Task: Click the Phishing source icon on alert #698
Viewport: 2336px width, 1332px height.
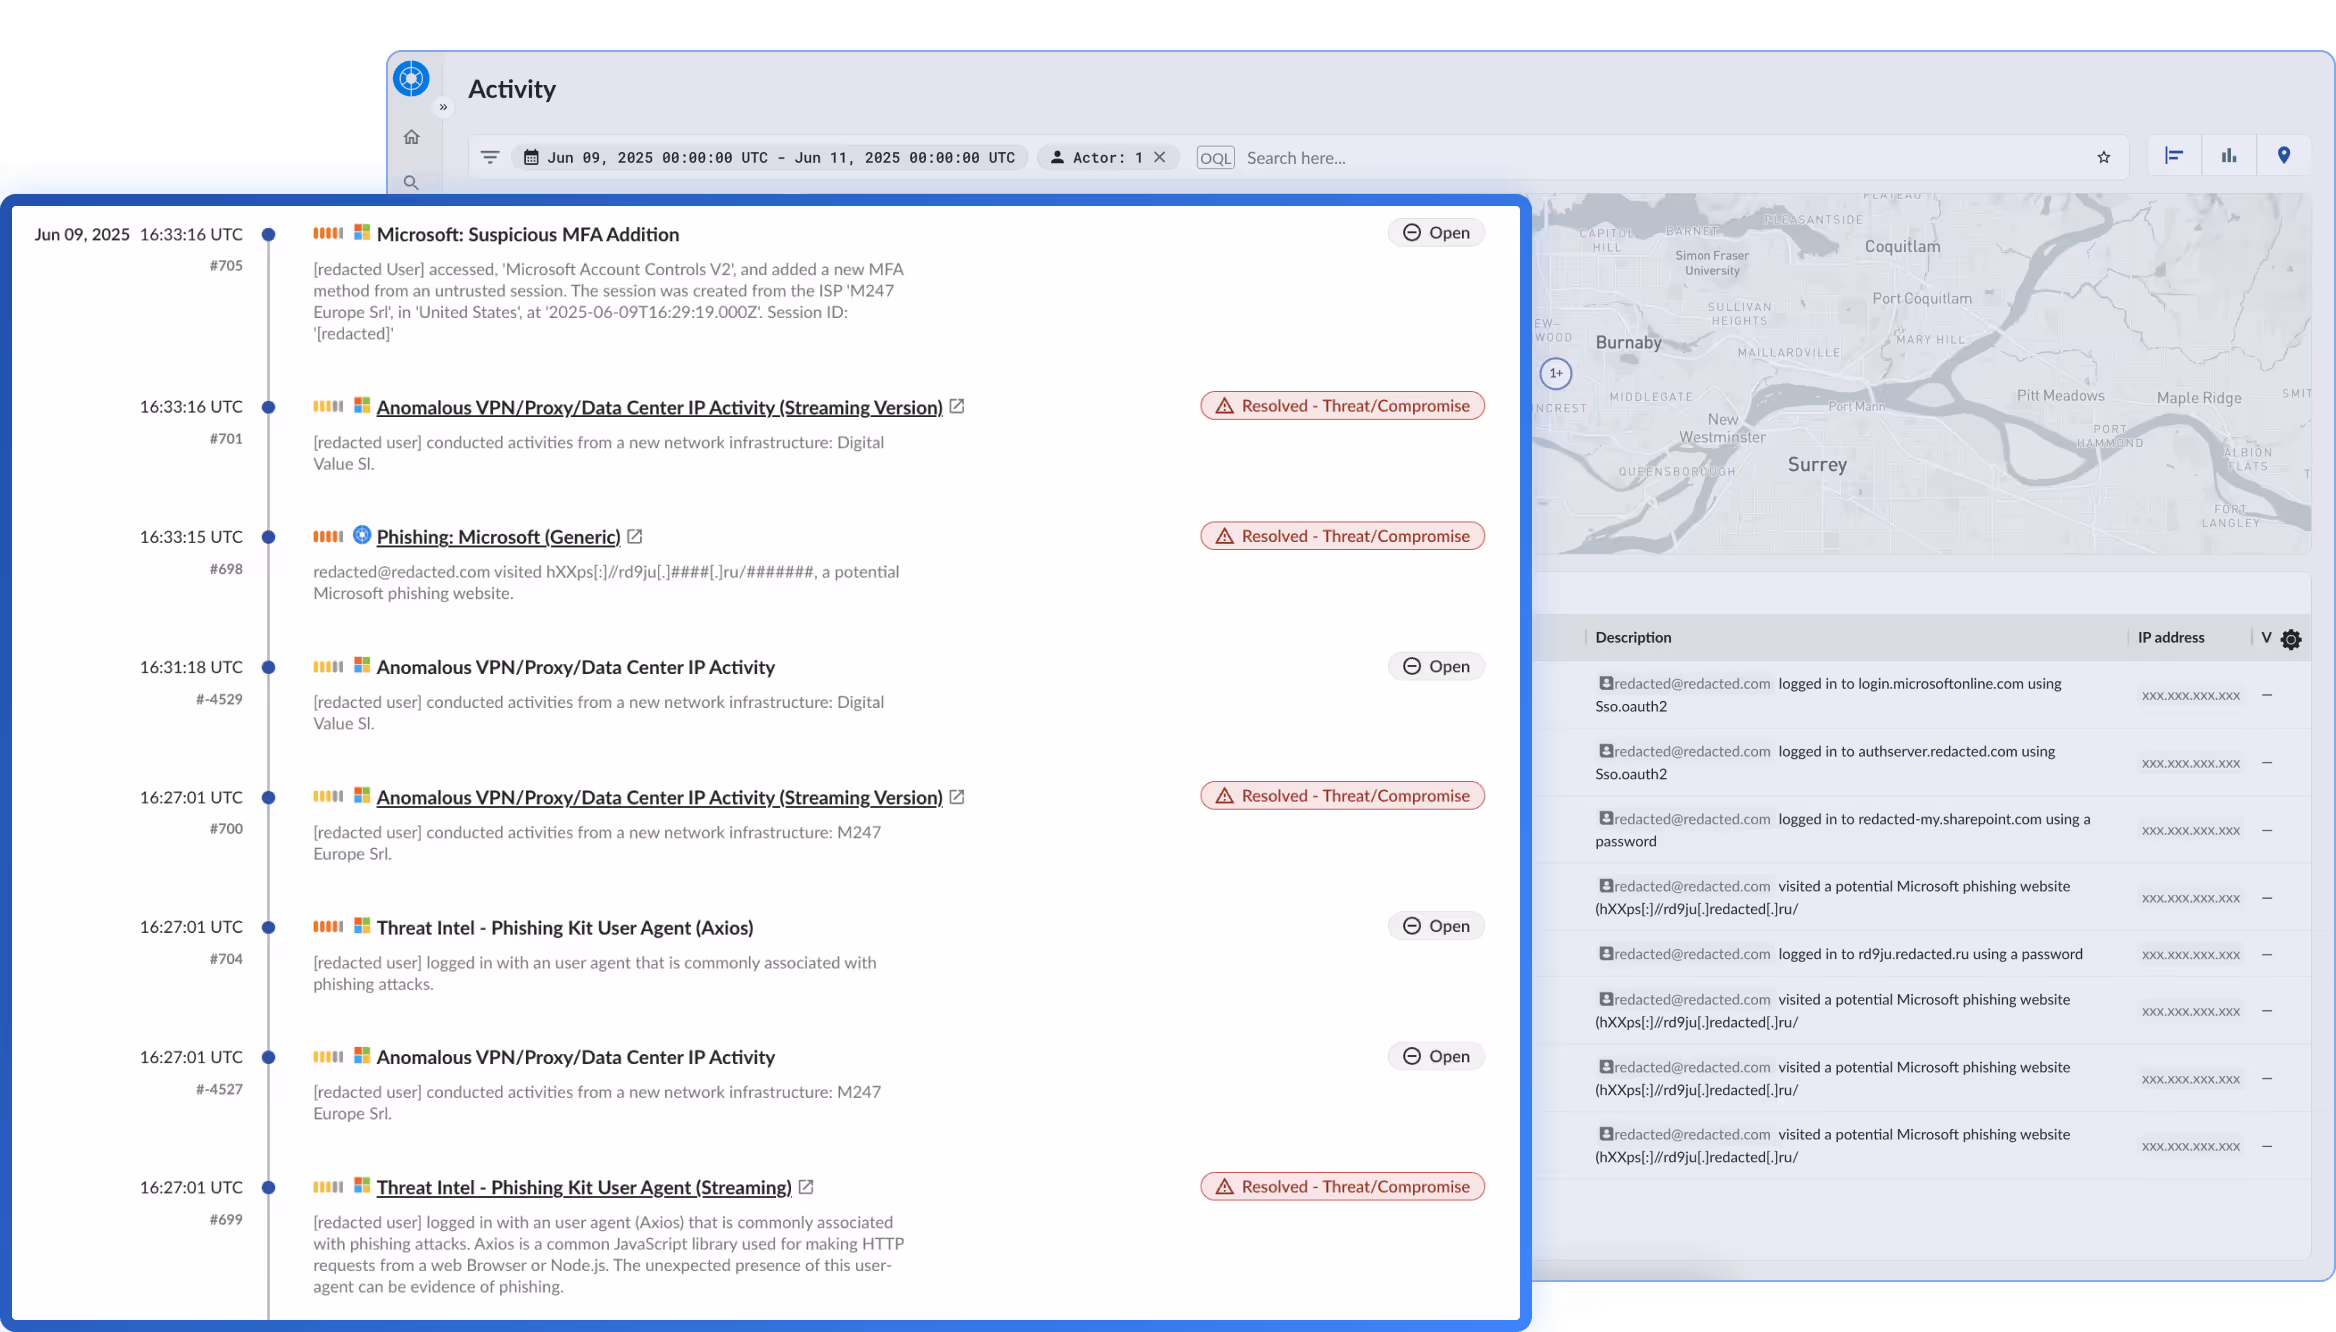Action: 362,535
